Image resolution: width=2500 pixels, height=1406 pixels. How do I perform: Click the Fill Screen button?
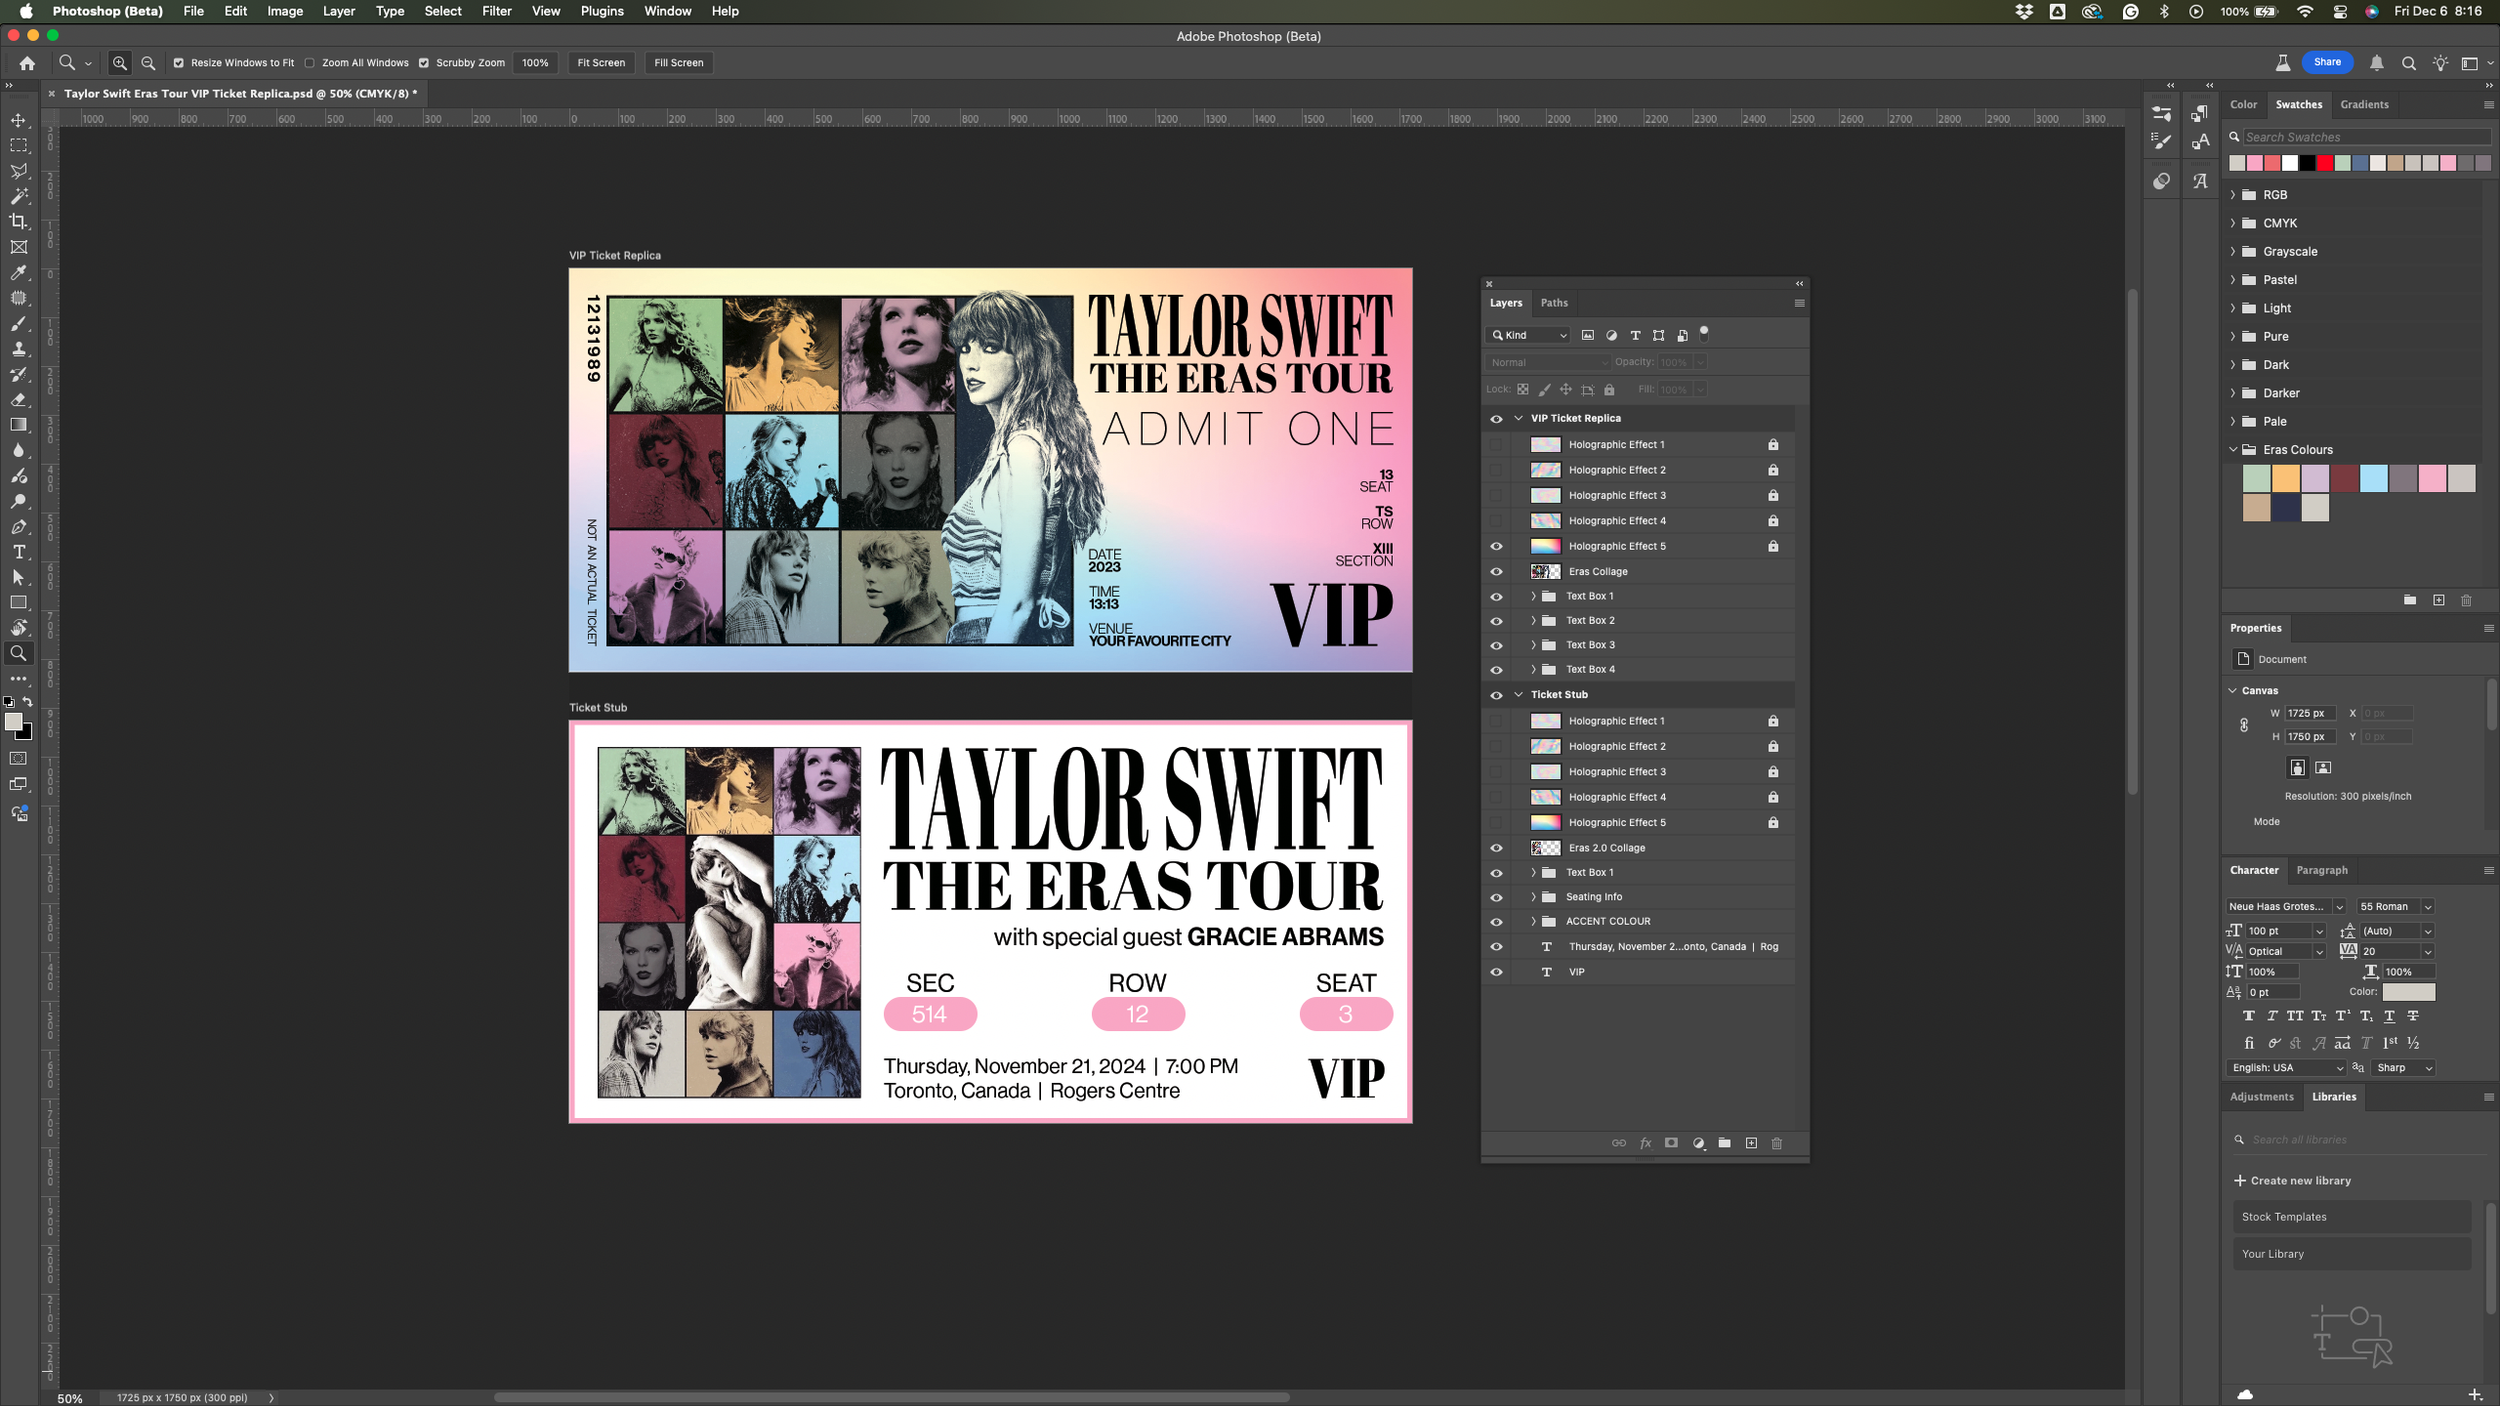pos(679,63)
